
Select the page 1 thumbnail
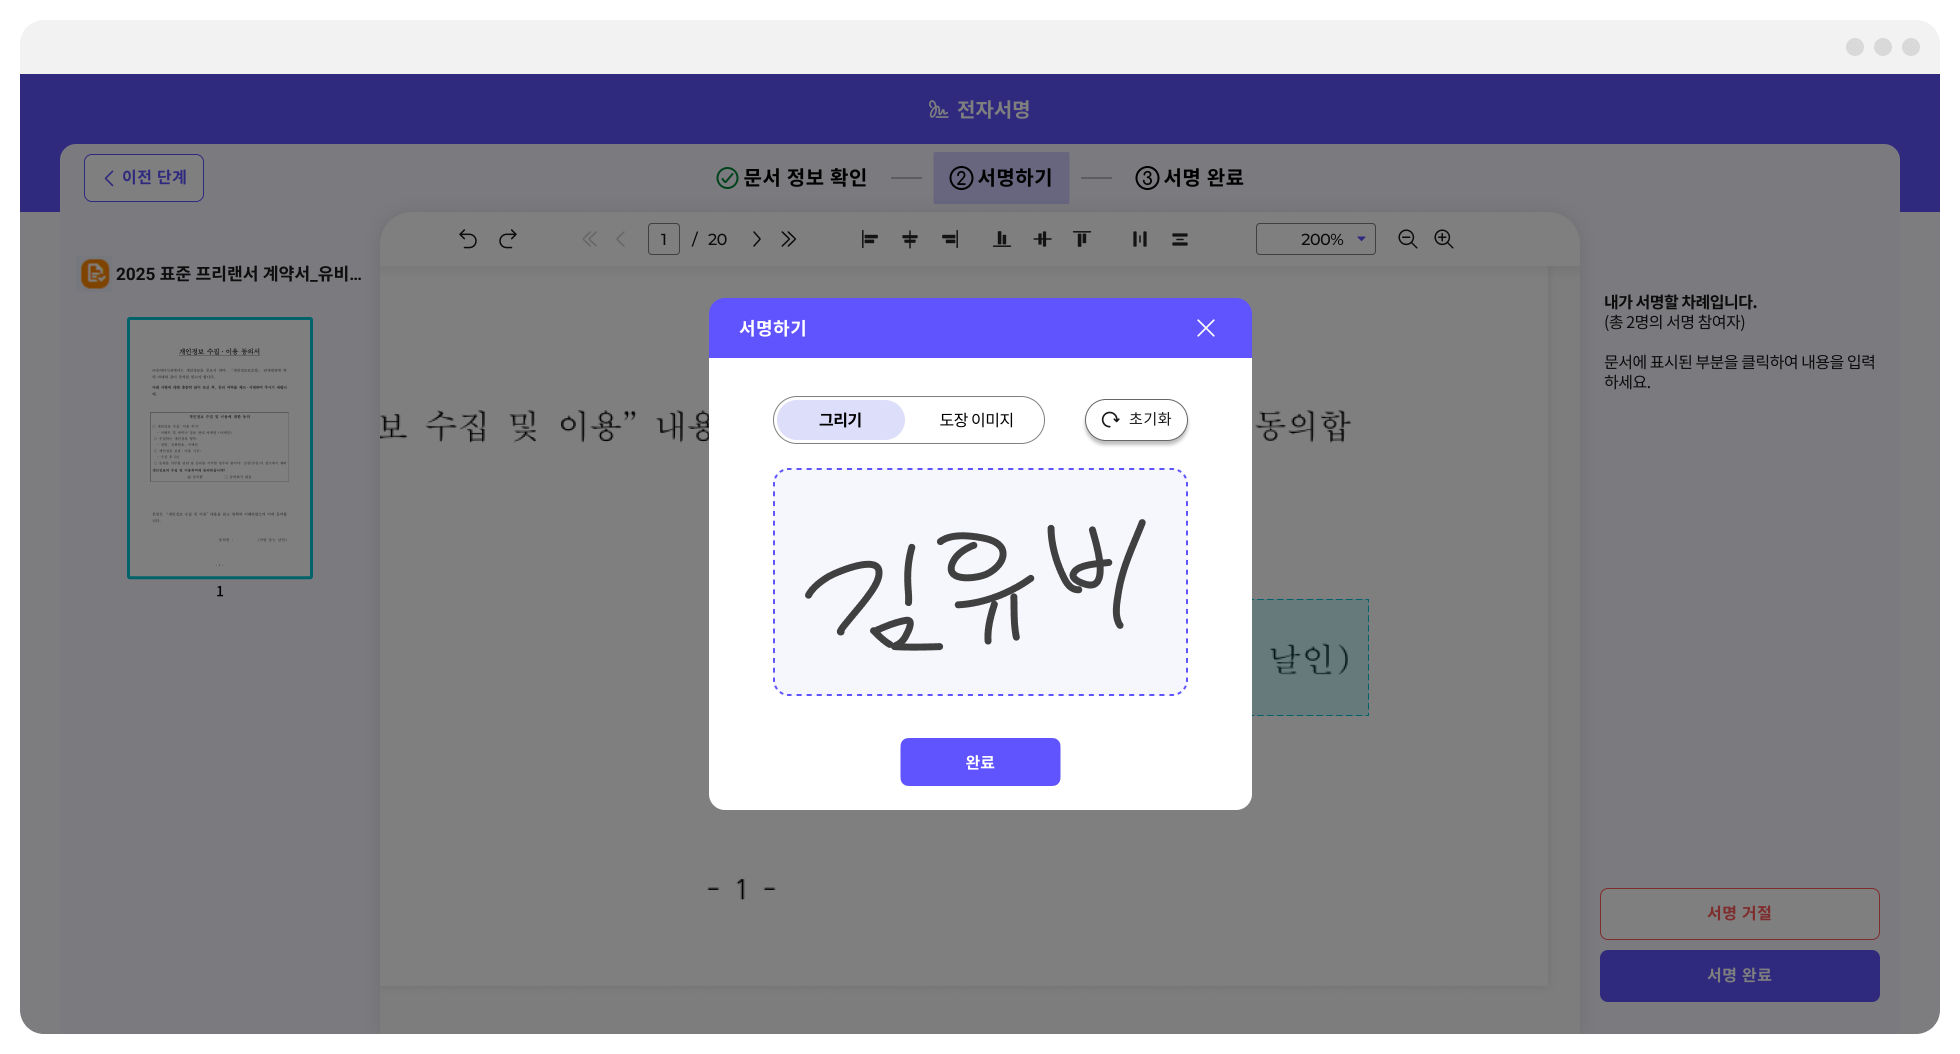pos(220,448)
